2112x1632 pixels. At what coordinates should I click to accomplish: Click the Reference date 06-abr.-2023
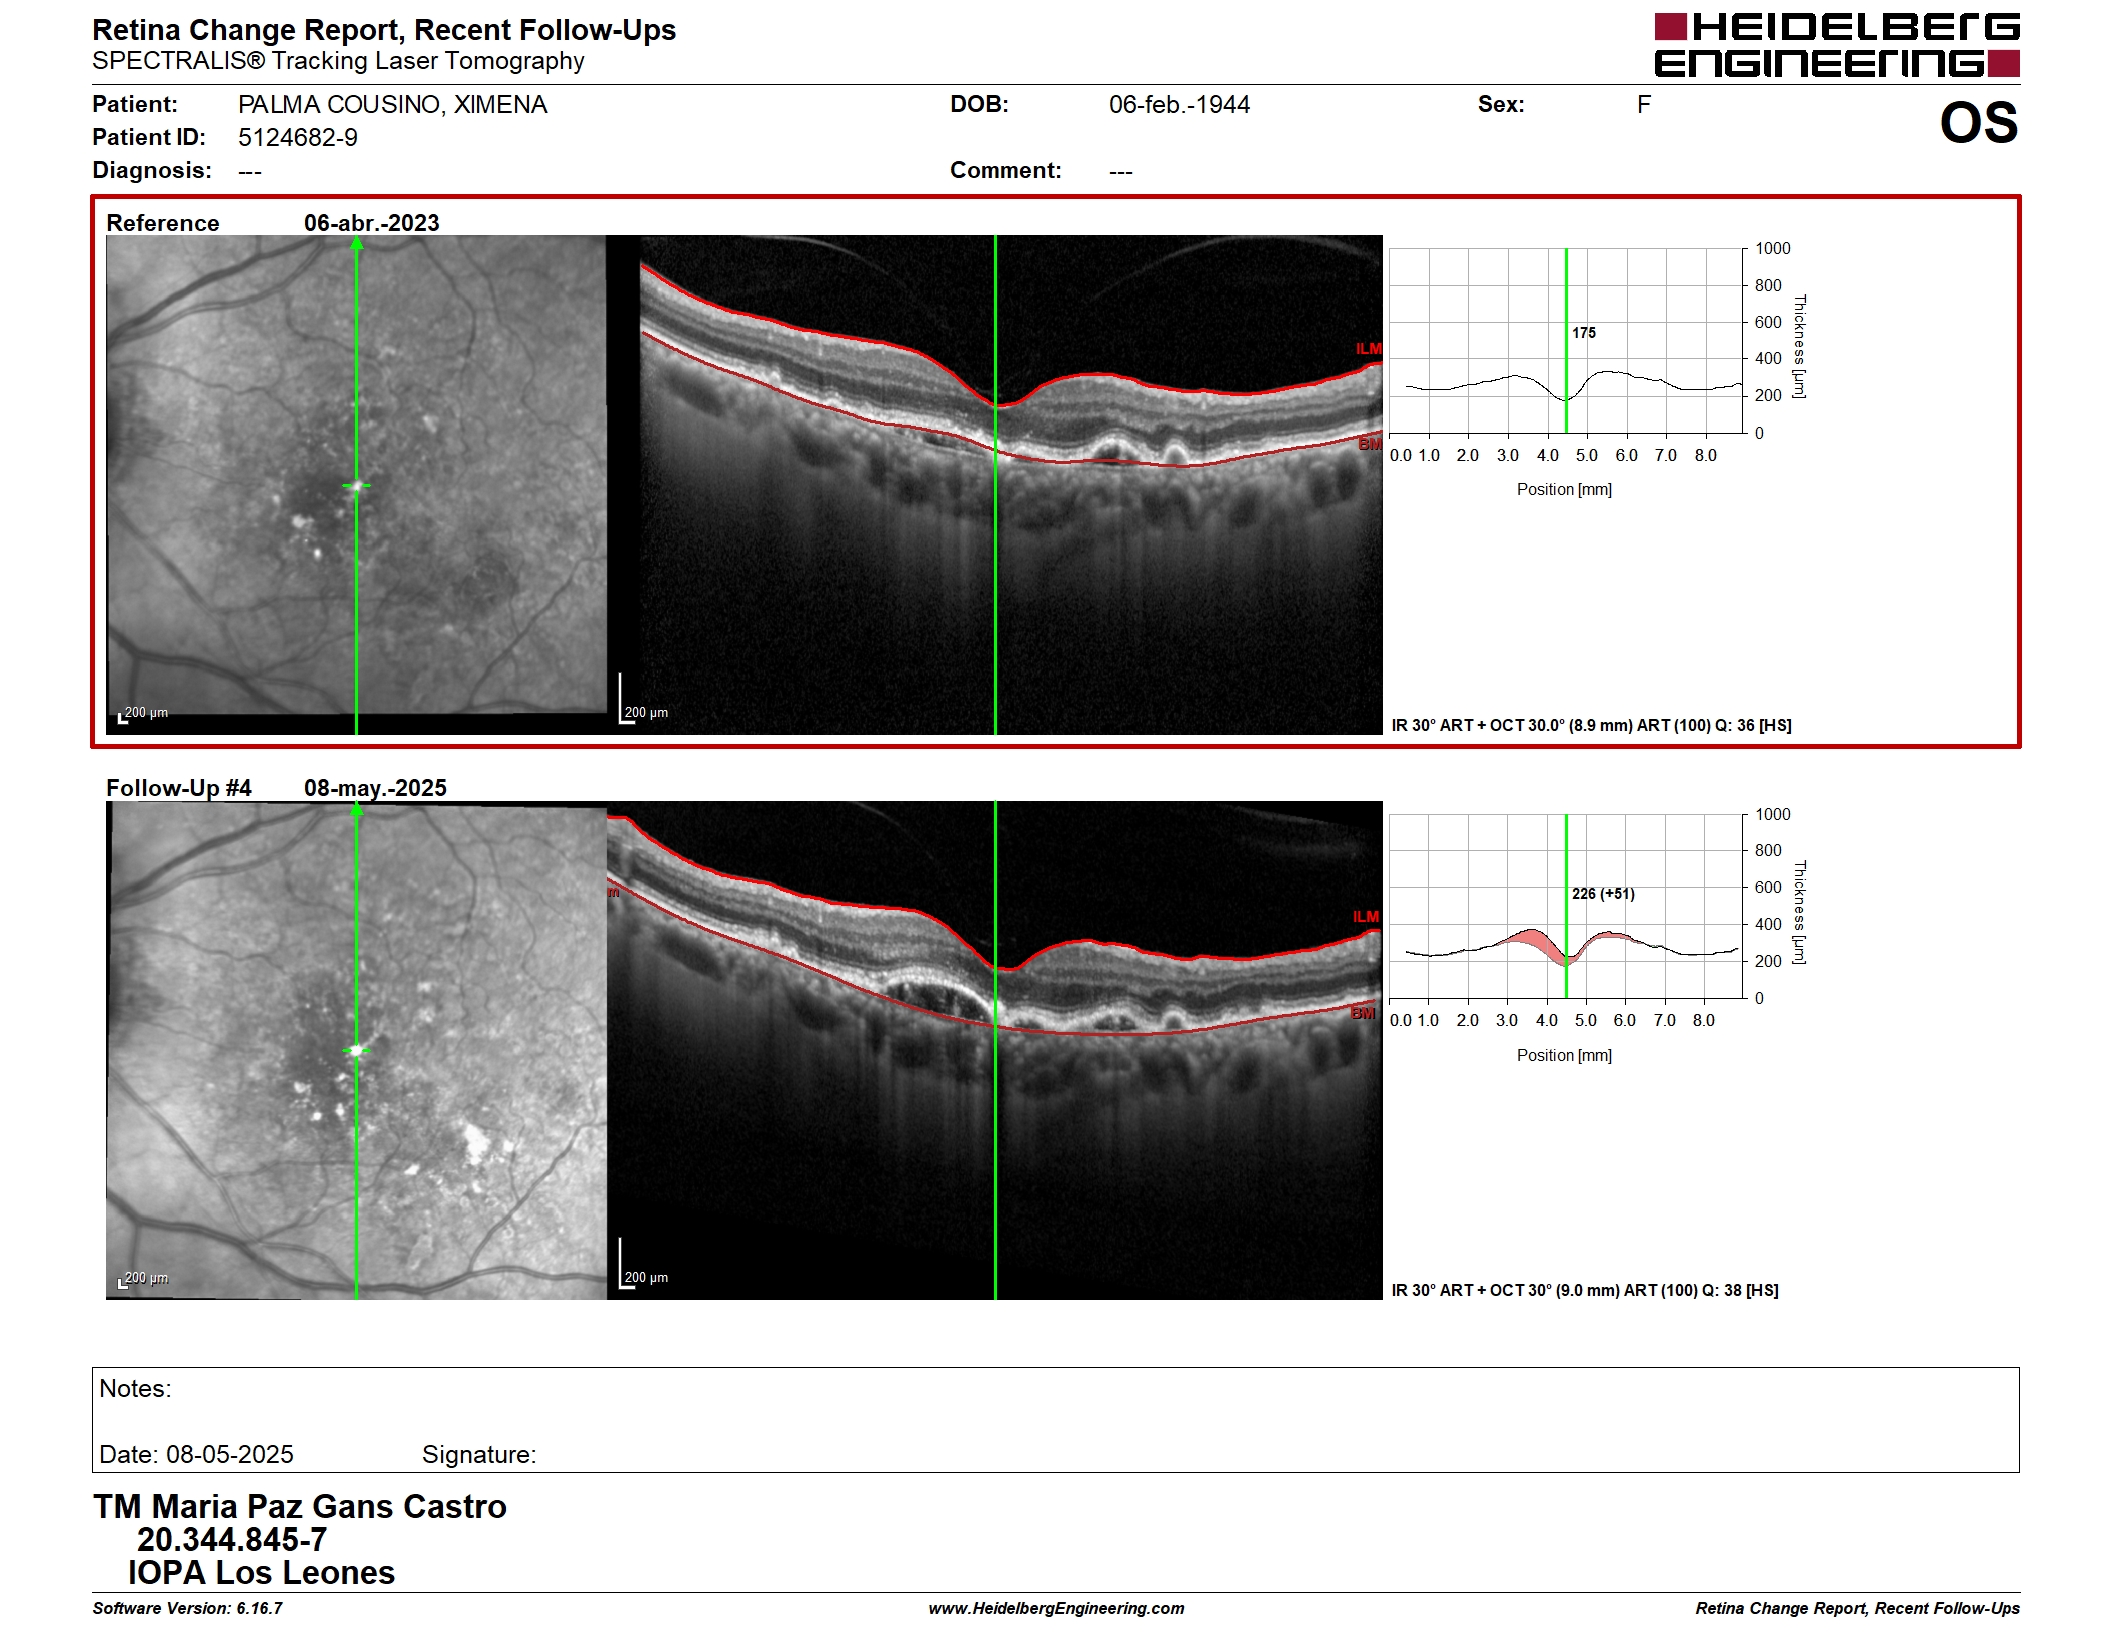pyautogui.click(x=371, y=223)
